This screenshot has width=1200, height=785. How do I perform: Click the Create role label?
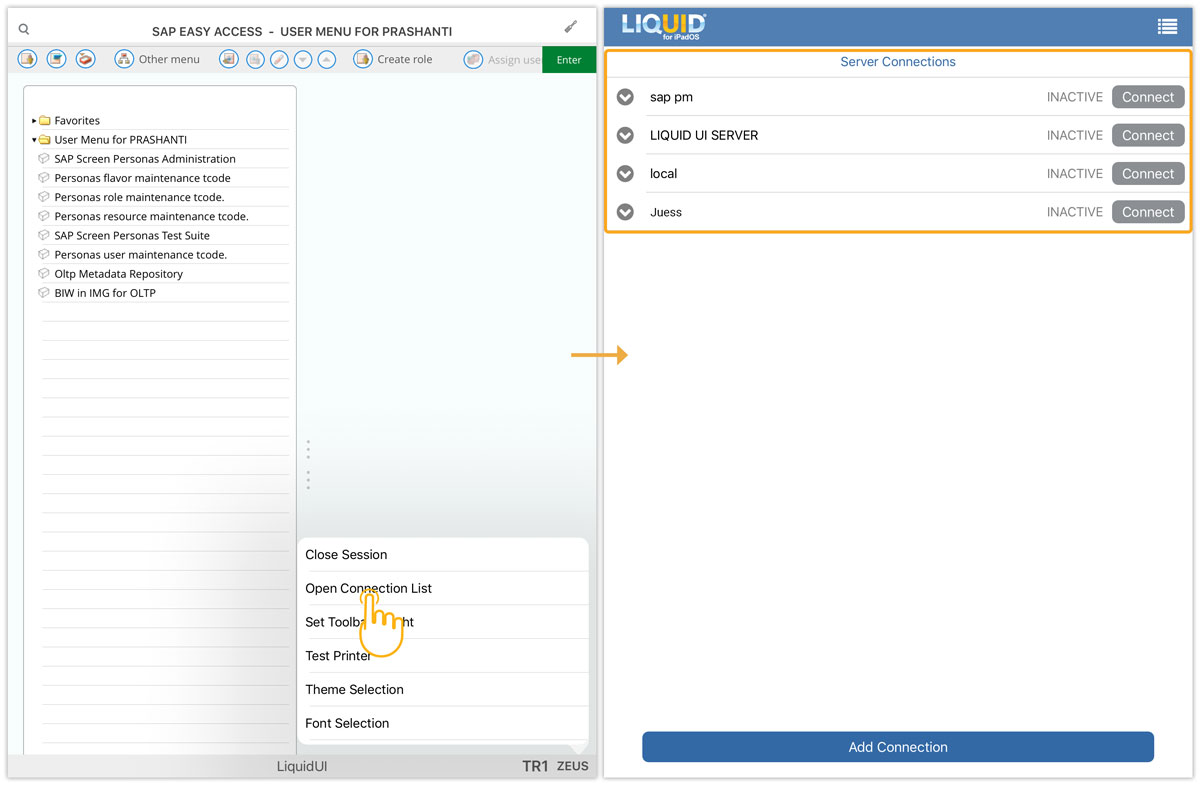[x=405, y=59]
